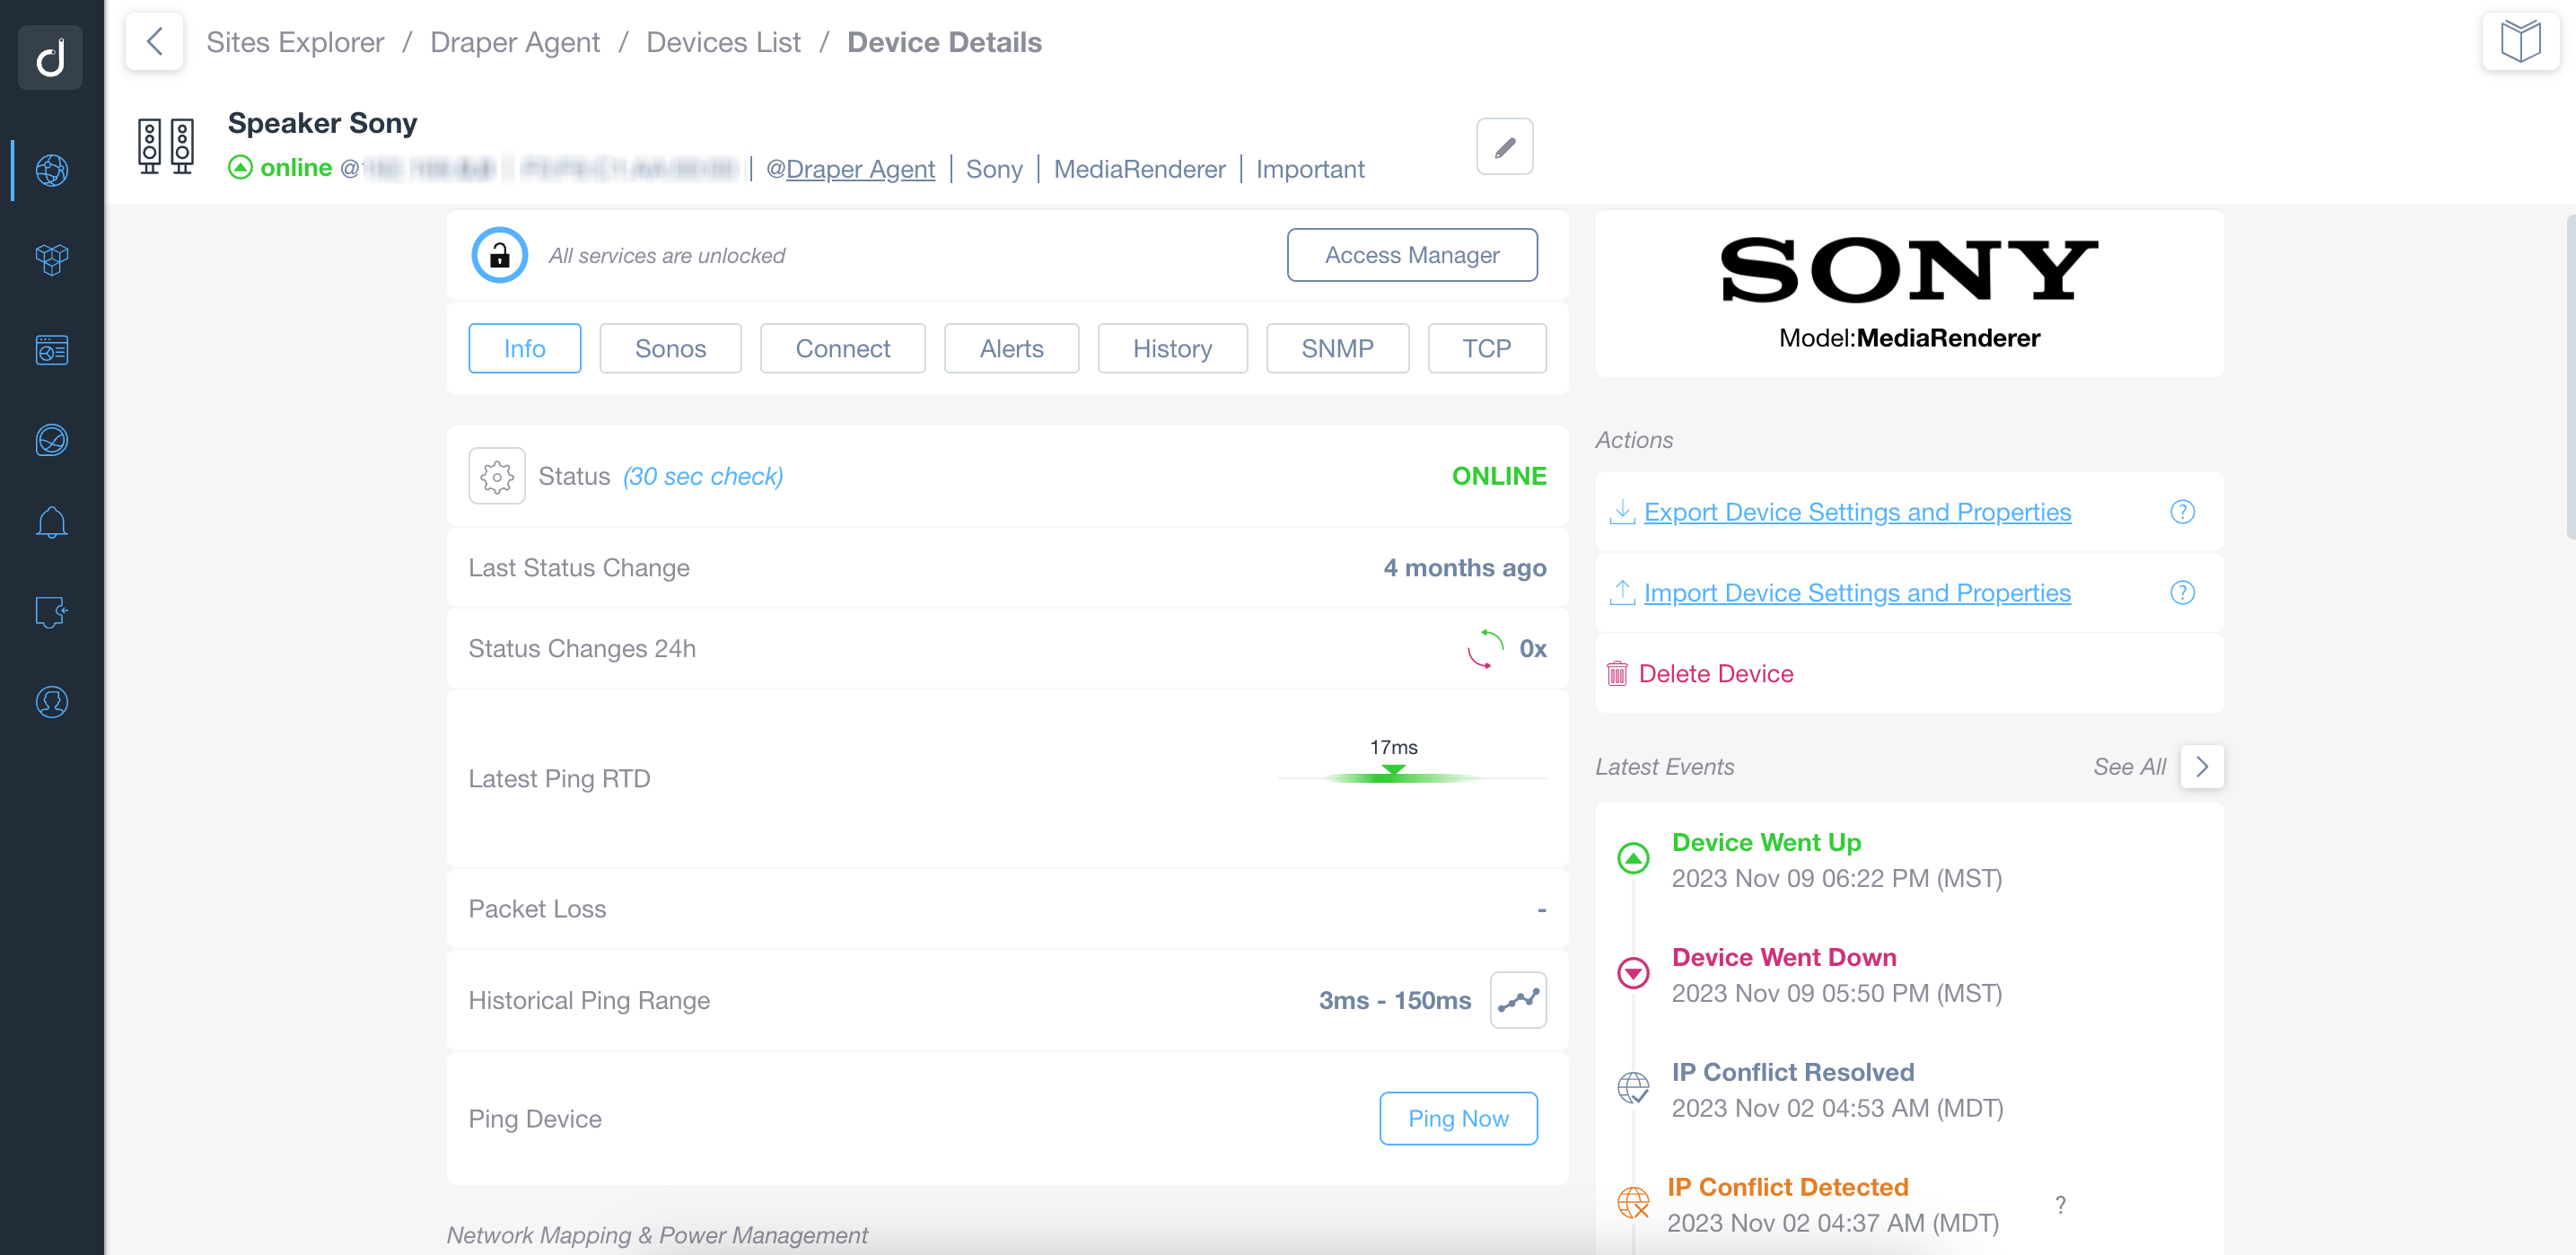Click the See All events link

[2128, 767]
